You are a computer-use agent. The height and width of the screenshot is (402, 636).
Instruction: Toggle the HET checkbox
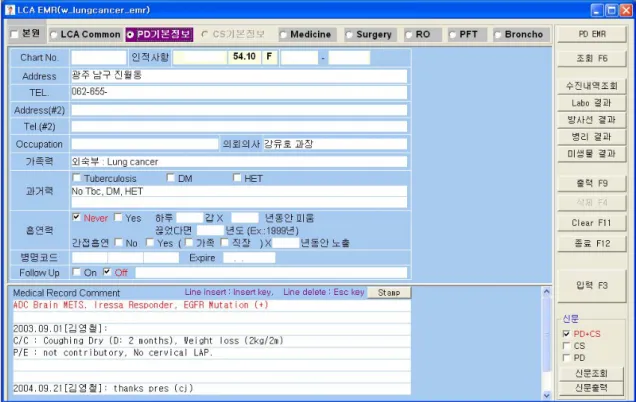pos(237,178)
